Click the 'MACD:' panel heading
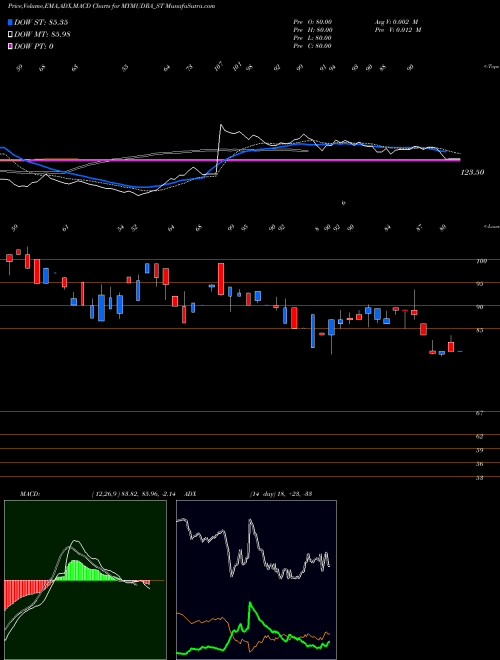The height and width of the screenshot is (660, 500). click(29, 494)
